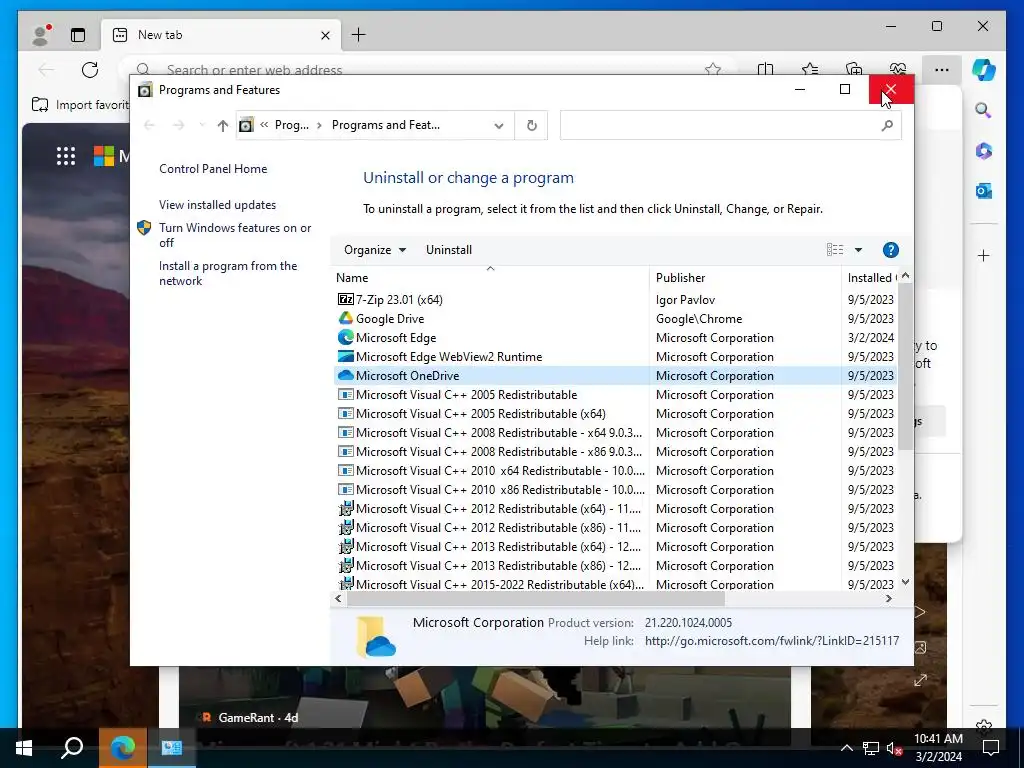Viewport: 1024px width, 768px height.
Task: Open Edge Settings and more menu
Action: pyautogui.click(x=941, y=69)
